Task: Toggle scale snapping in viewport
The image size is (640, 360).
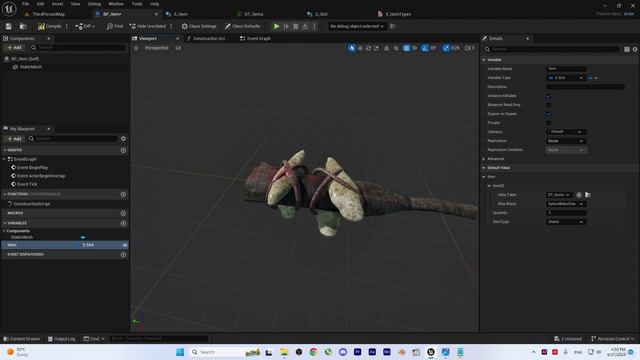Action: tap(446, 48)
